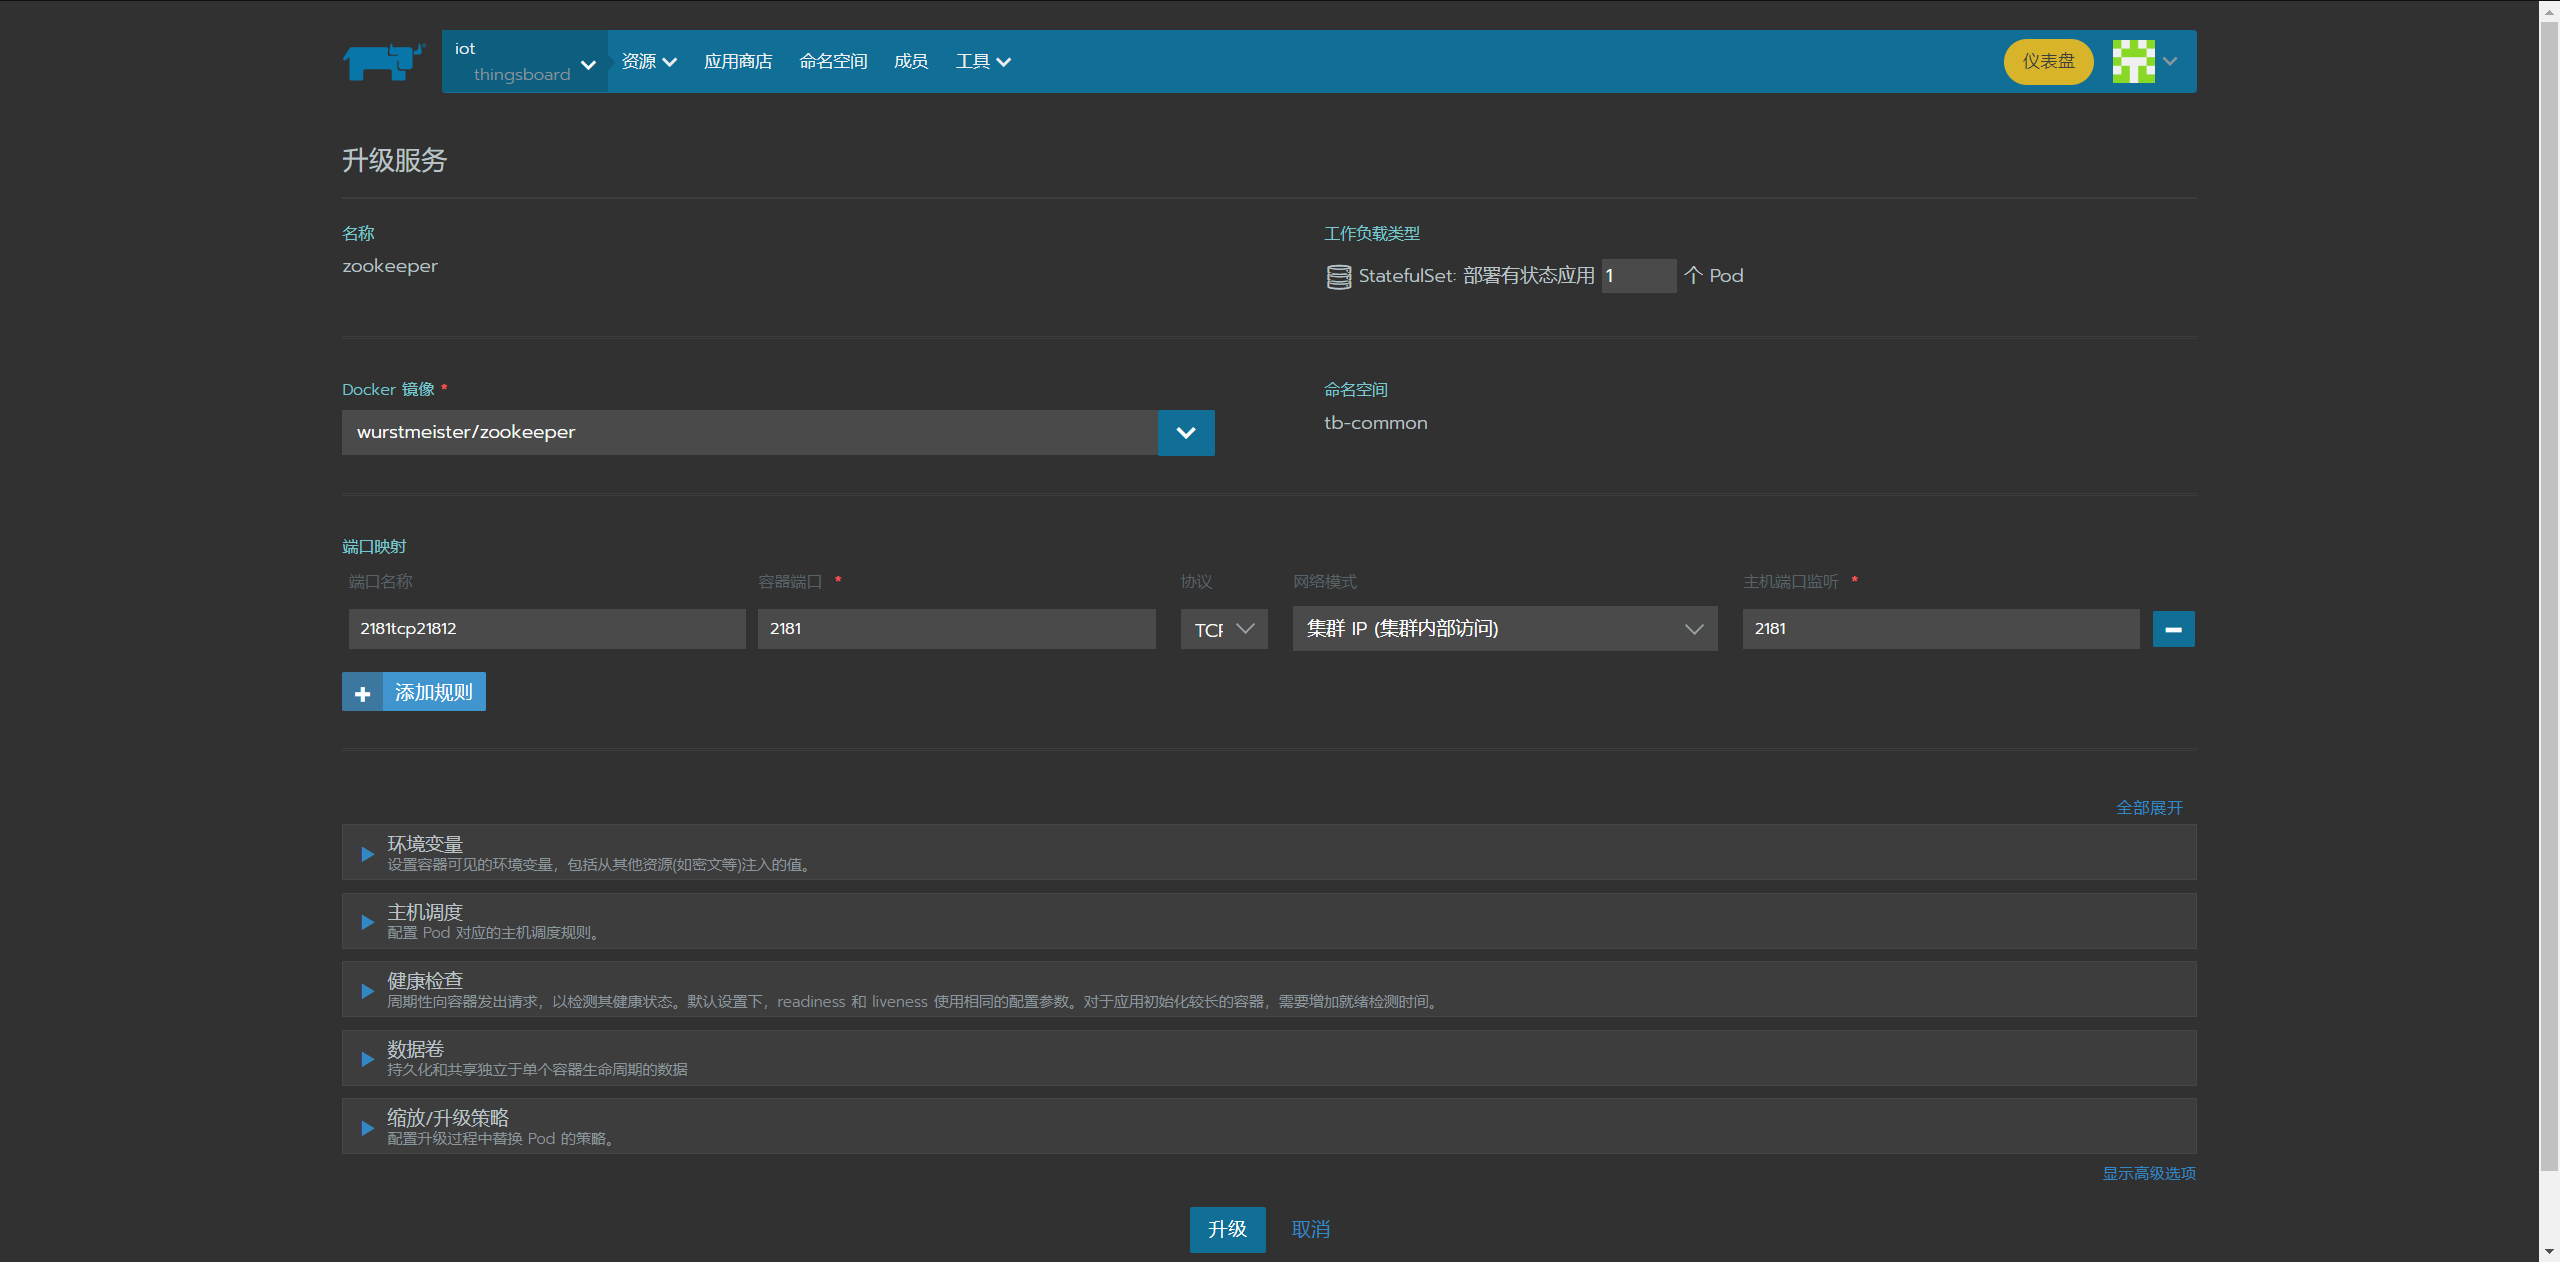Click 取消 to cancel upgrade
The width and height of the screenshot is (2560, 1262).
click(x=1310, y=1229)
